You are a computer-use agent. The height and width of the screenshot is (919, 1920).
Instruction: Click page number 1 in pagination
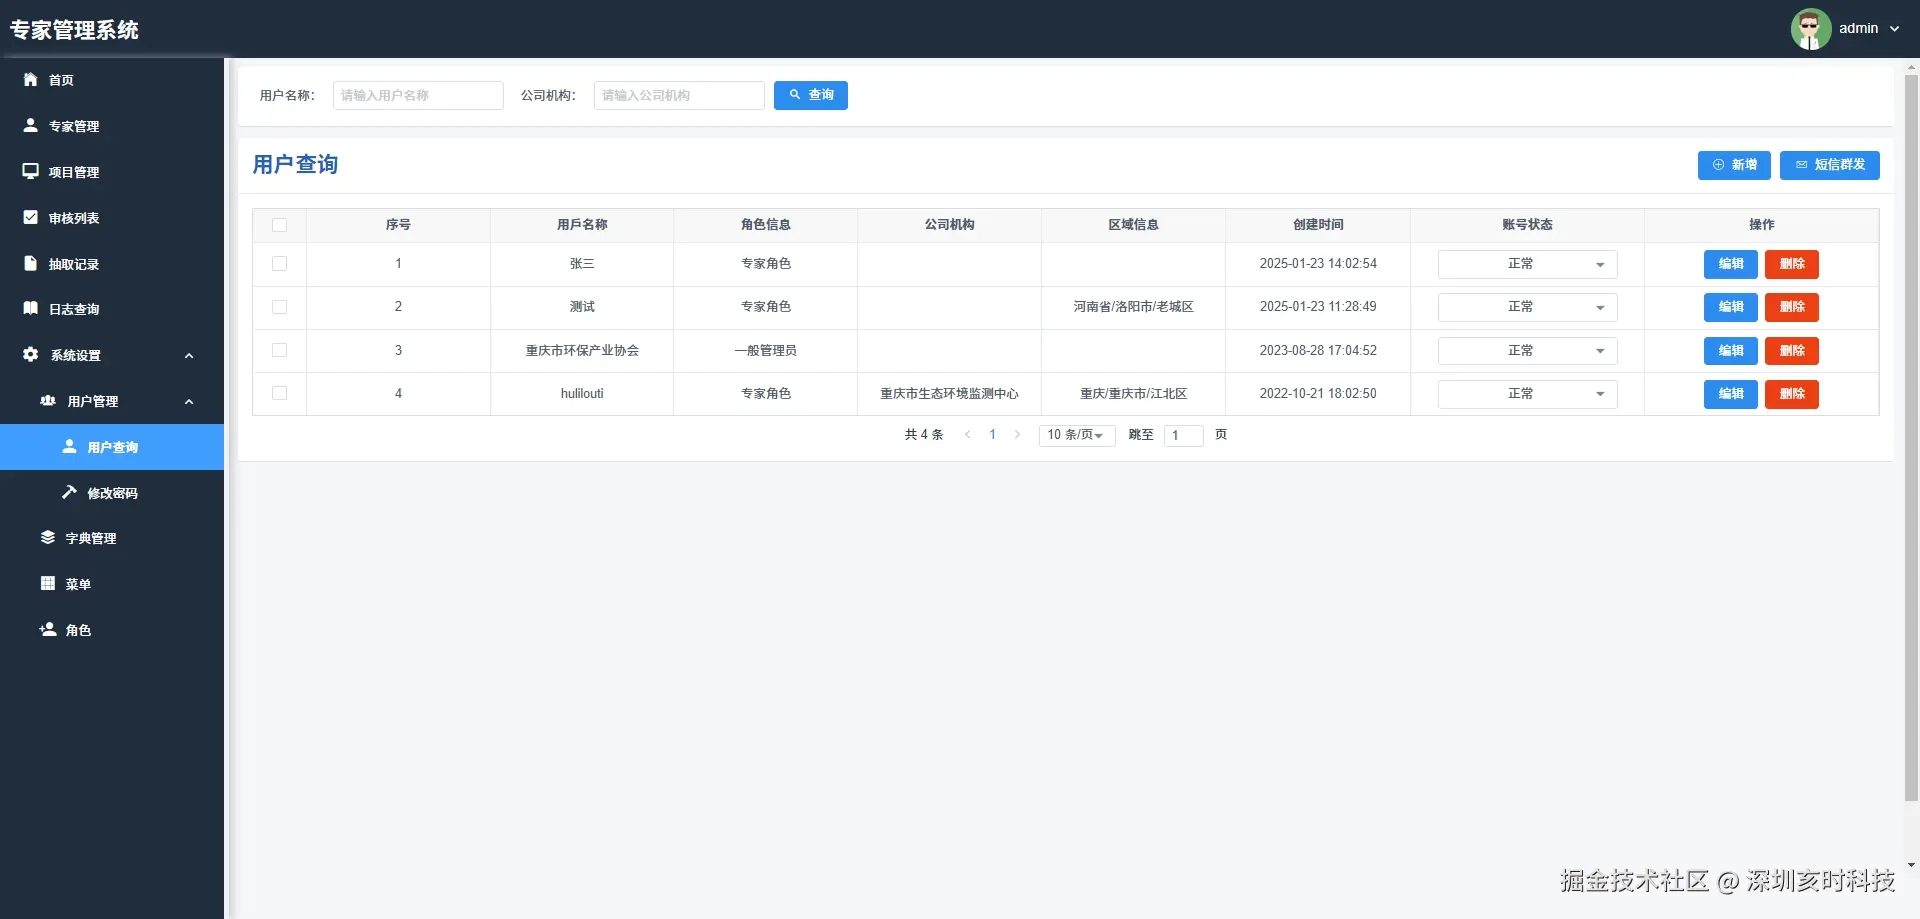(992, 434)
